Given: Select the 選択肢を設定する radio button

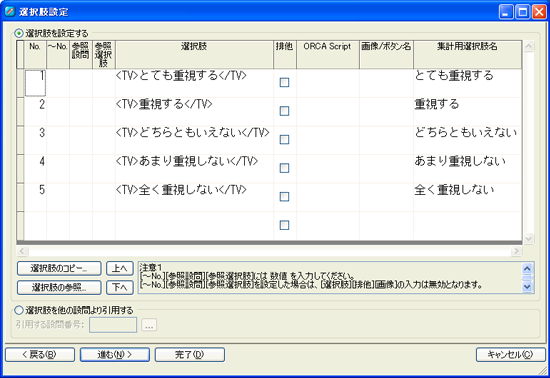Looking at the screenshot, I should pyautogui.click(x=19, y=34).
